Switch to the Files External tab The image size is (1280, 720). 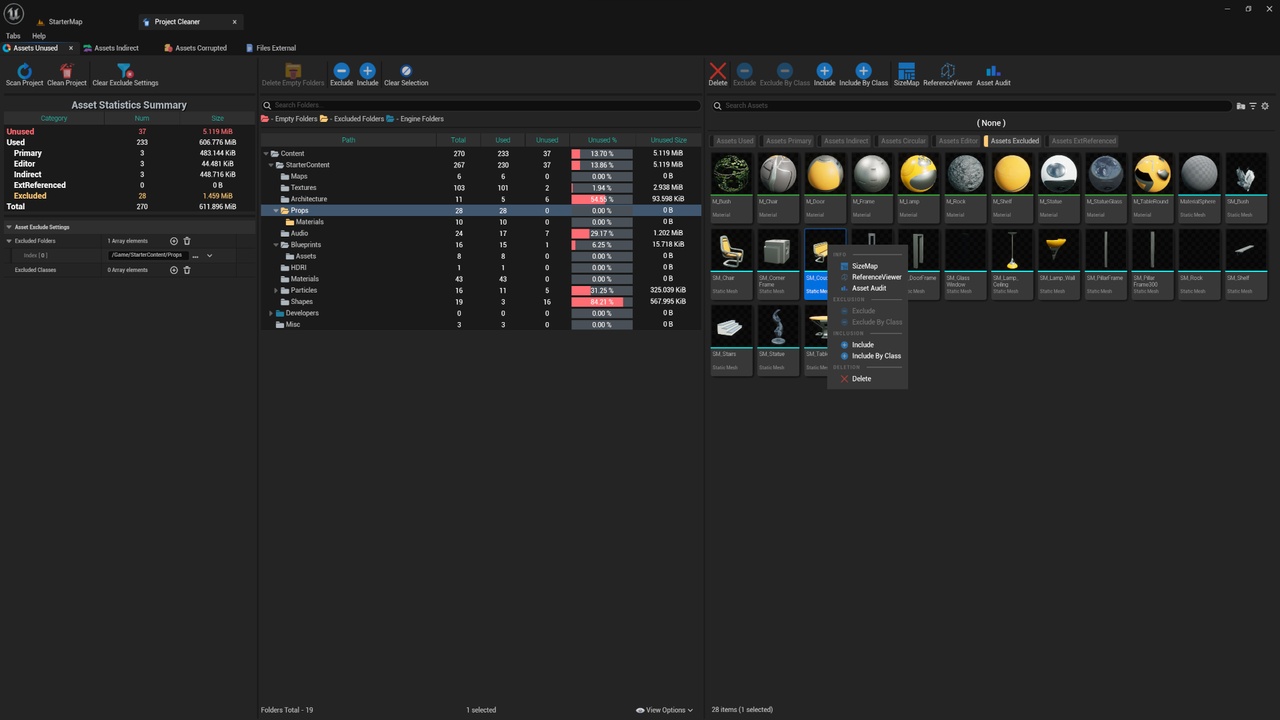pyautogui.click(x=270, y=48)
